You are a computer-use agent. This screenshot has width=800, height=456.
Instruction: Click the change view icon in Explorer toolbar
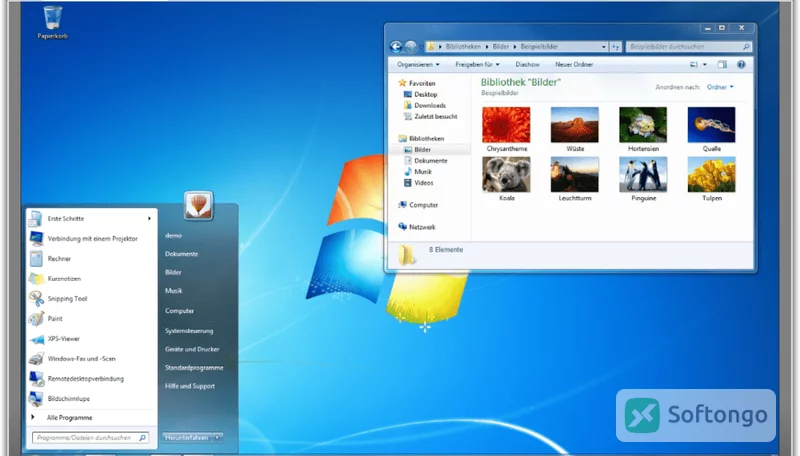(693, 64)
